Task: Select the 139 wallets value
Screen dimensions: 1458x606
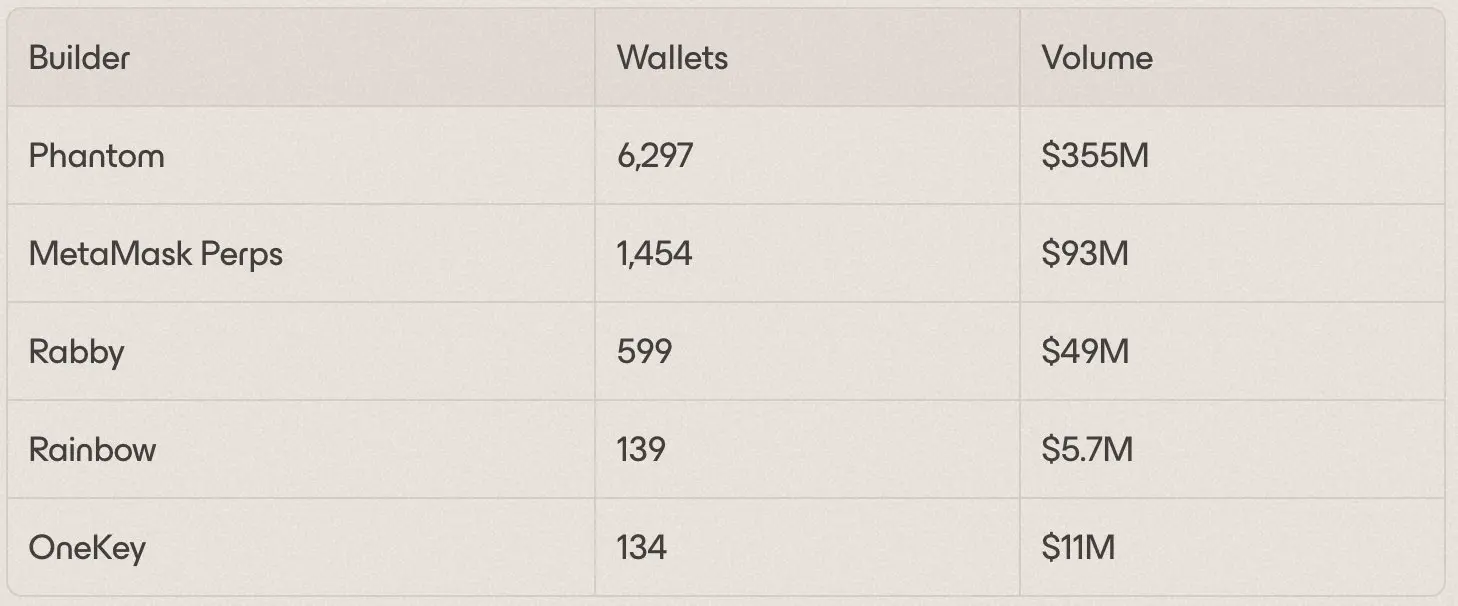Action: coord(642,450)
